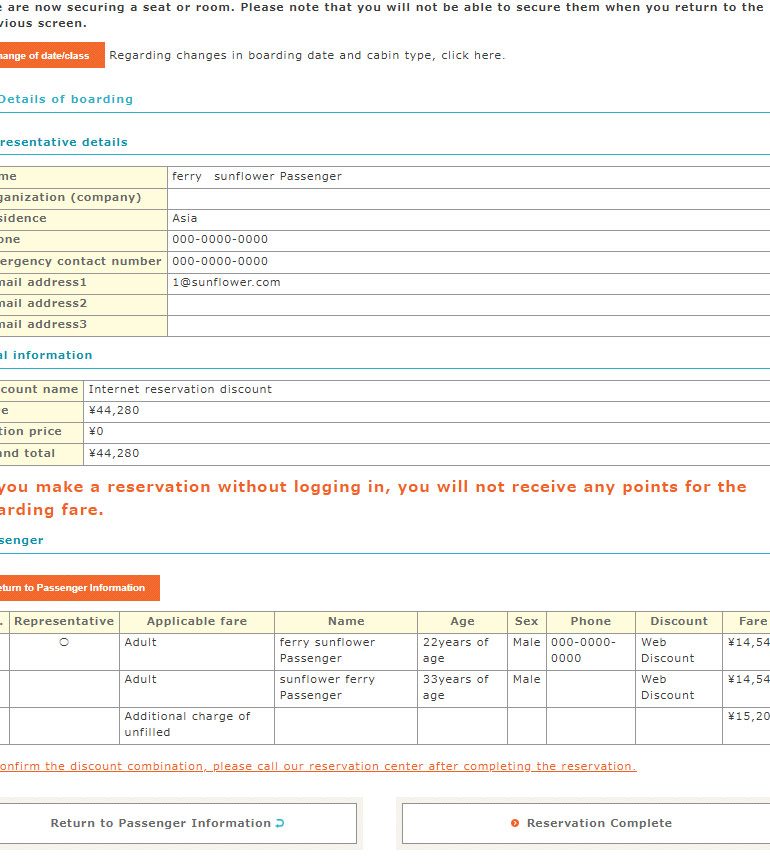Click the orange Change of date/class button

[x=50, y=56]
